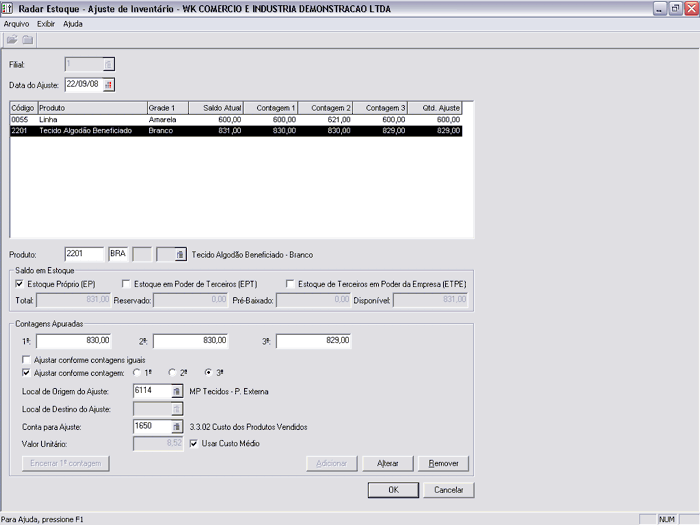Check Ajustar conforme contagens iguais
Image resolution: width=700 pixels, height=525 pixels.
pyautogui.click(x=26, y=358)
